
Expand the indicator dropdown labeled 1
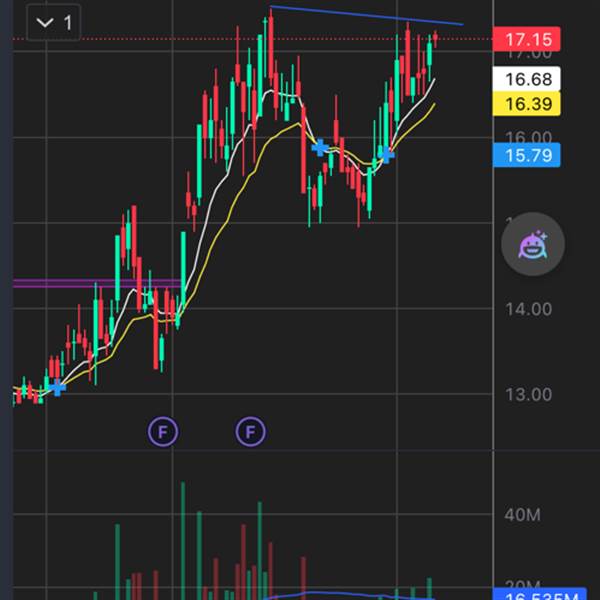pos(54,23)
